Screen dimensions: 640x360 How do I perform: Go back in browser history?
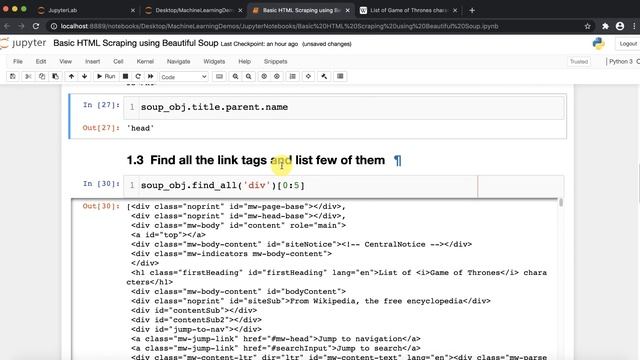point(7,26)
